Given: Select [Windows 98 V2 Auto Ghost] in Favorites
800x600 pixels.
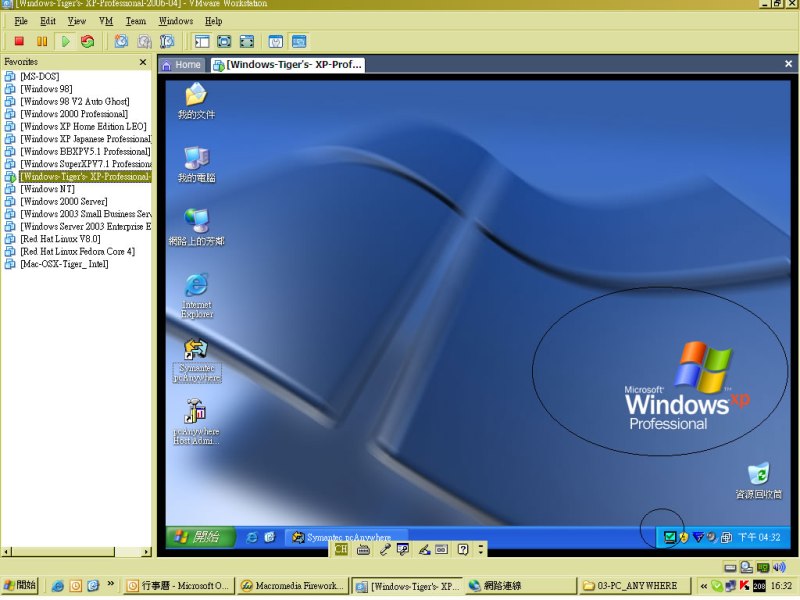Looking at the screenshot, I should [74, 102].
